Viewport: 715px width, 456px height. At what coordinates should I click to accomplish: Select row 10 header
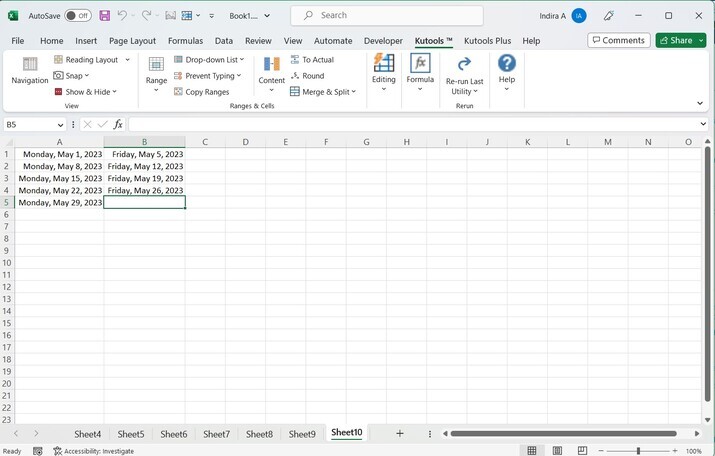coord(7,263)
